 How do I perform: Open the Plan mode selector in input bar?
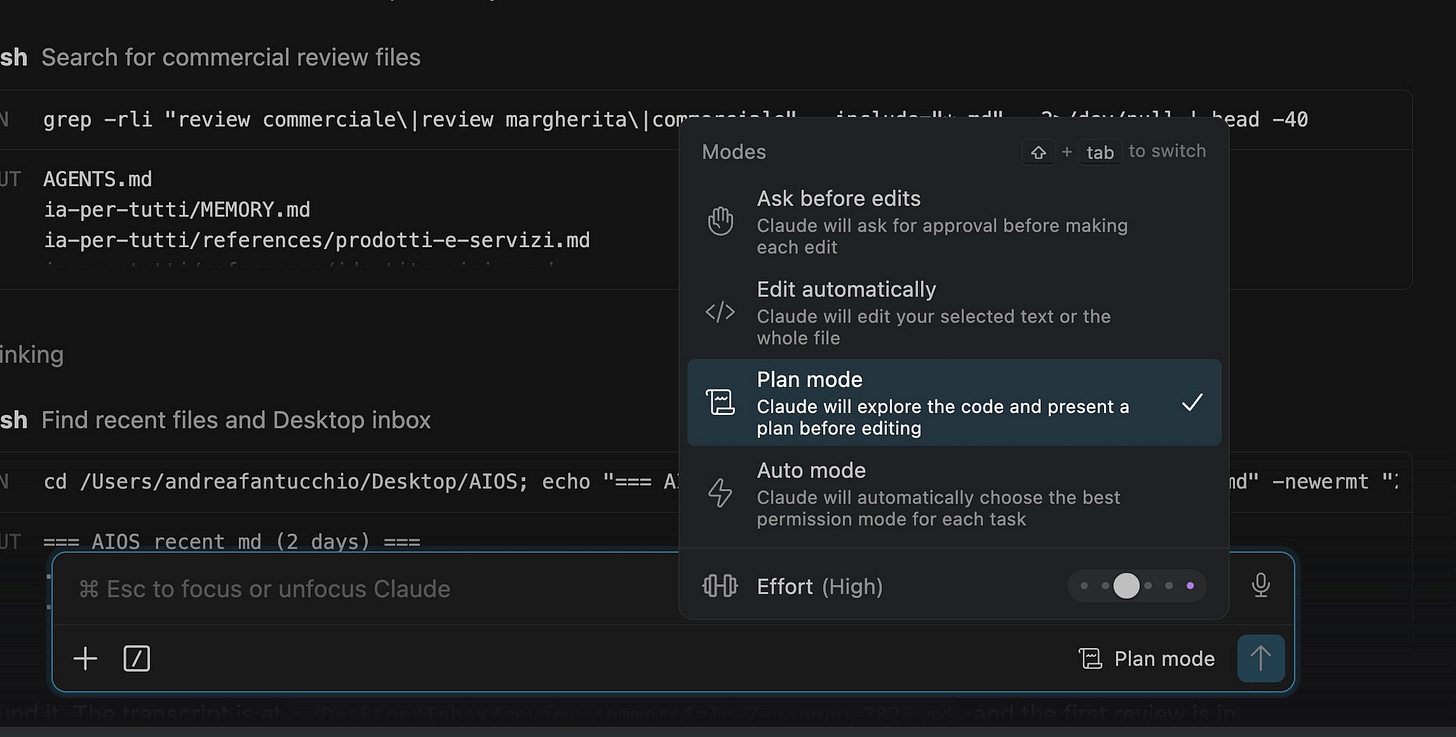(x=1147, y=658)
